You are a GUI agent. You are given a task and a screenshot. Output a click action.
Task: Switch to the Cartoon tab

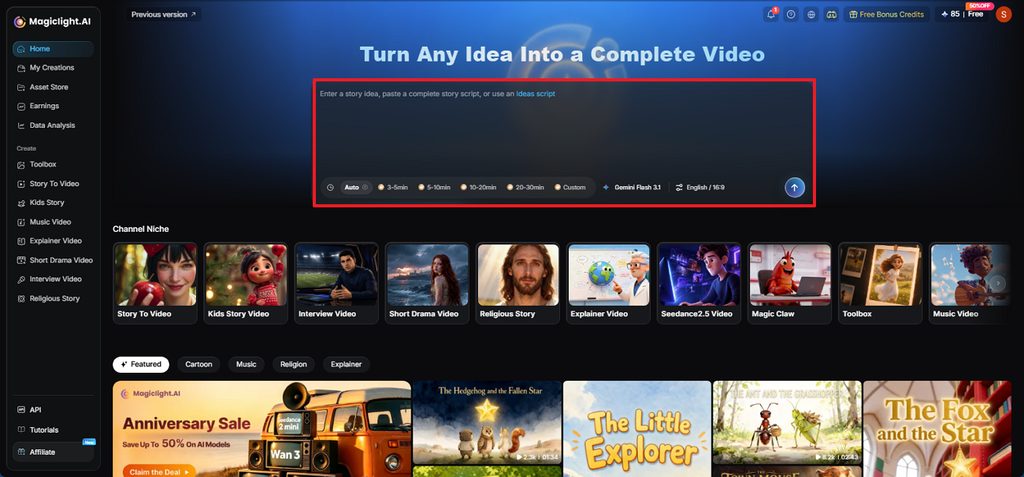click(199, 365)
